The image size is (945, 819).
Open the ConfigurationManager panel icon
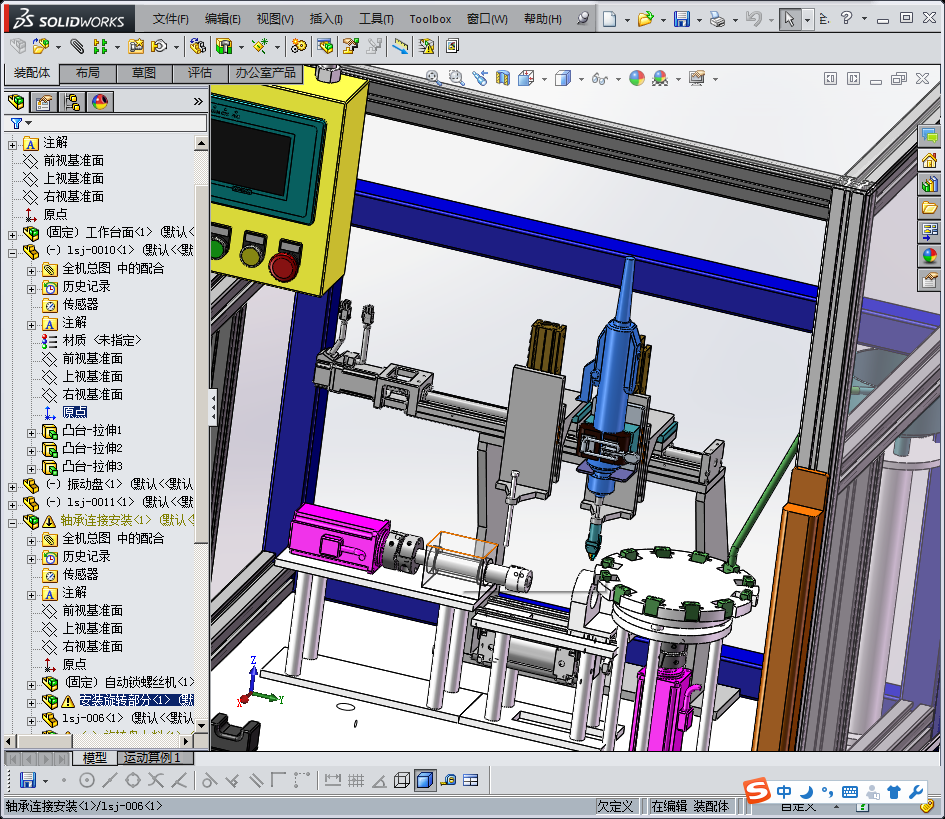click(x=72, y=101)
